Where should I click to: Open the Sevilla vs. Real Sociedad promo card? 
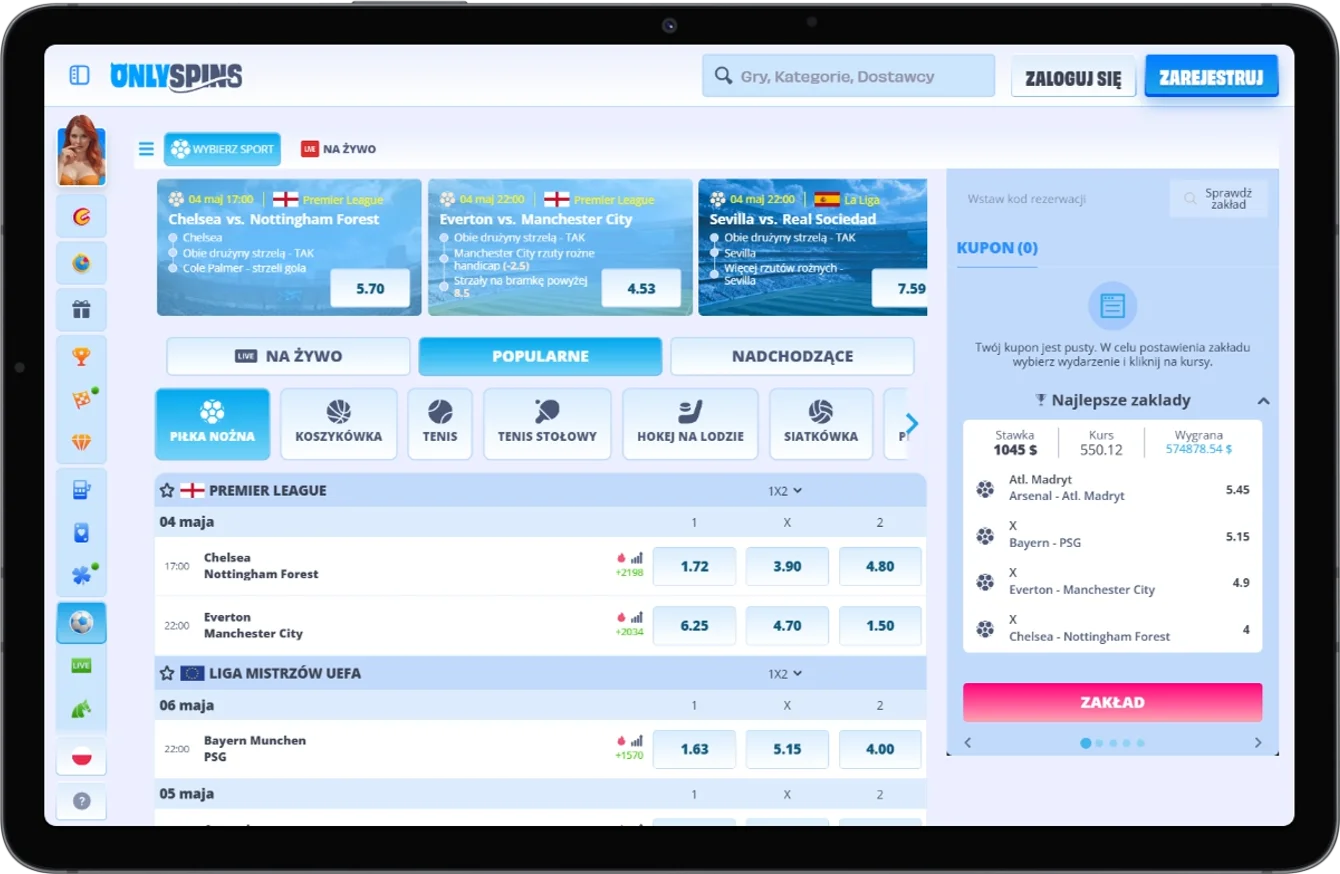[813, 247]
